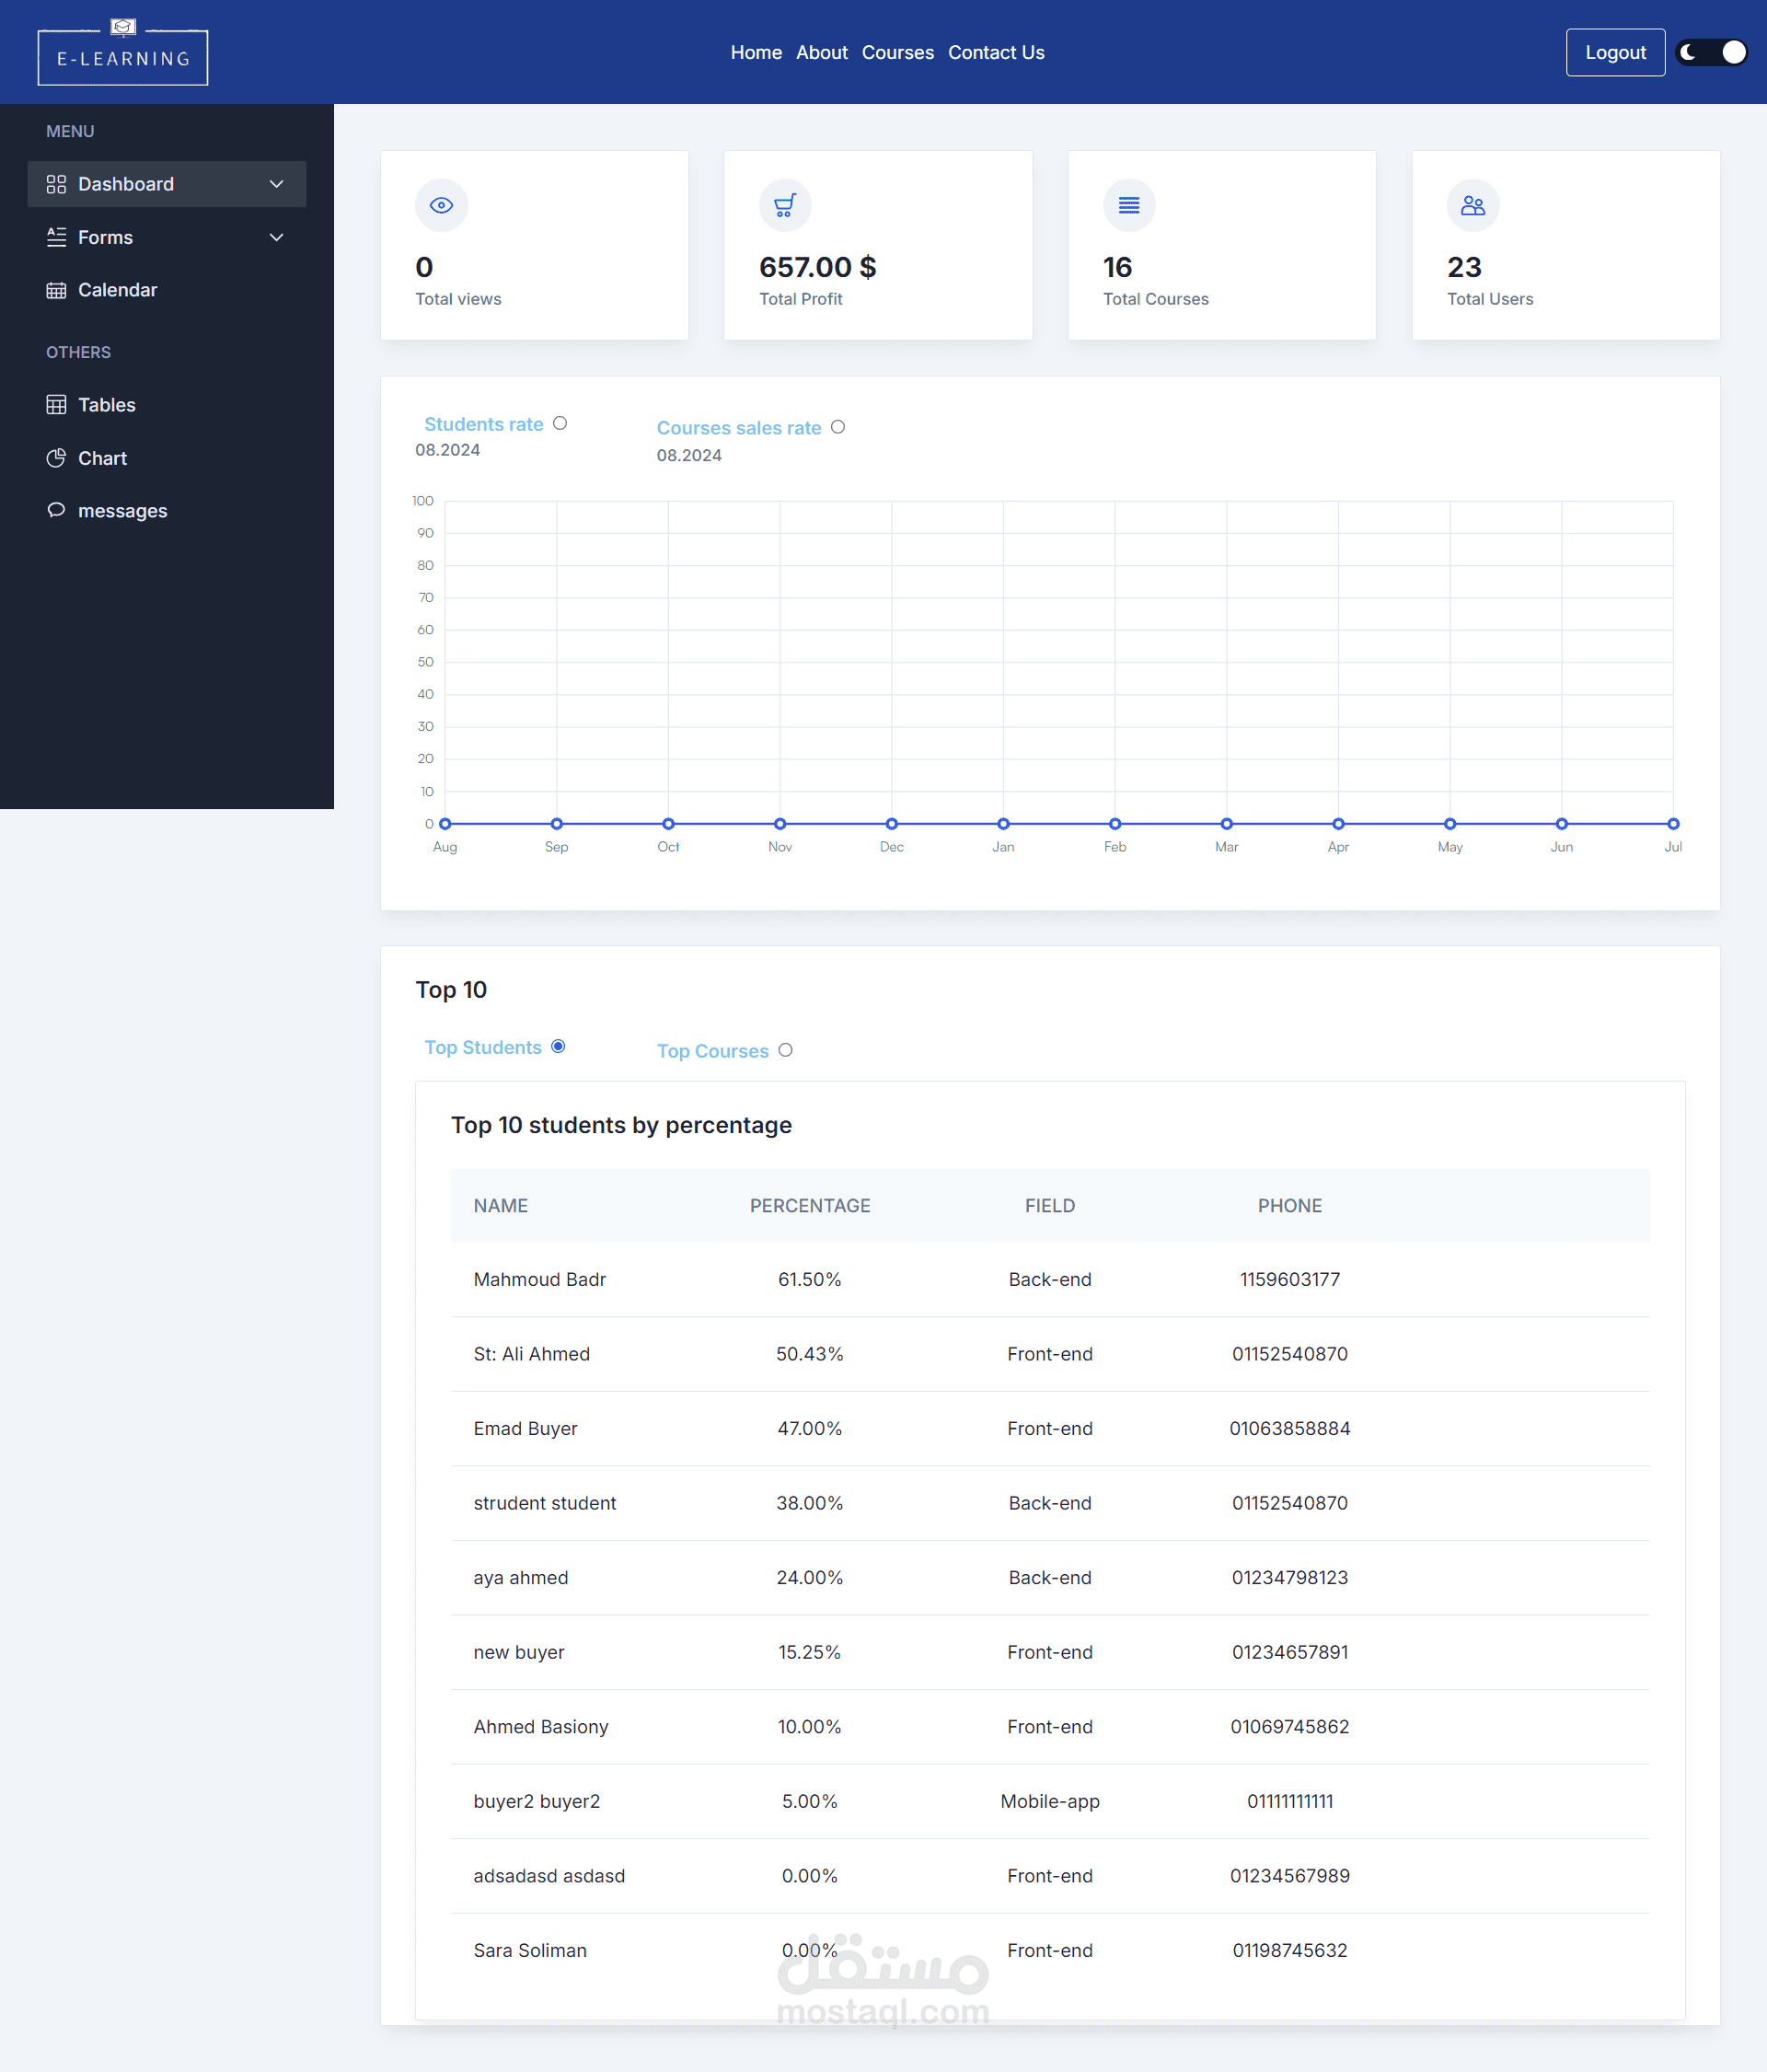The width and height of the screenshot is (1767, 2072).
Task: Expand the Dashboard menu chevron
Action: pos(277,184)
